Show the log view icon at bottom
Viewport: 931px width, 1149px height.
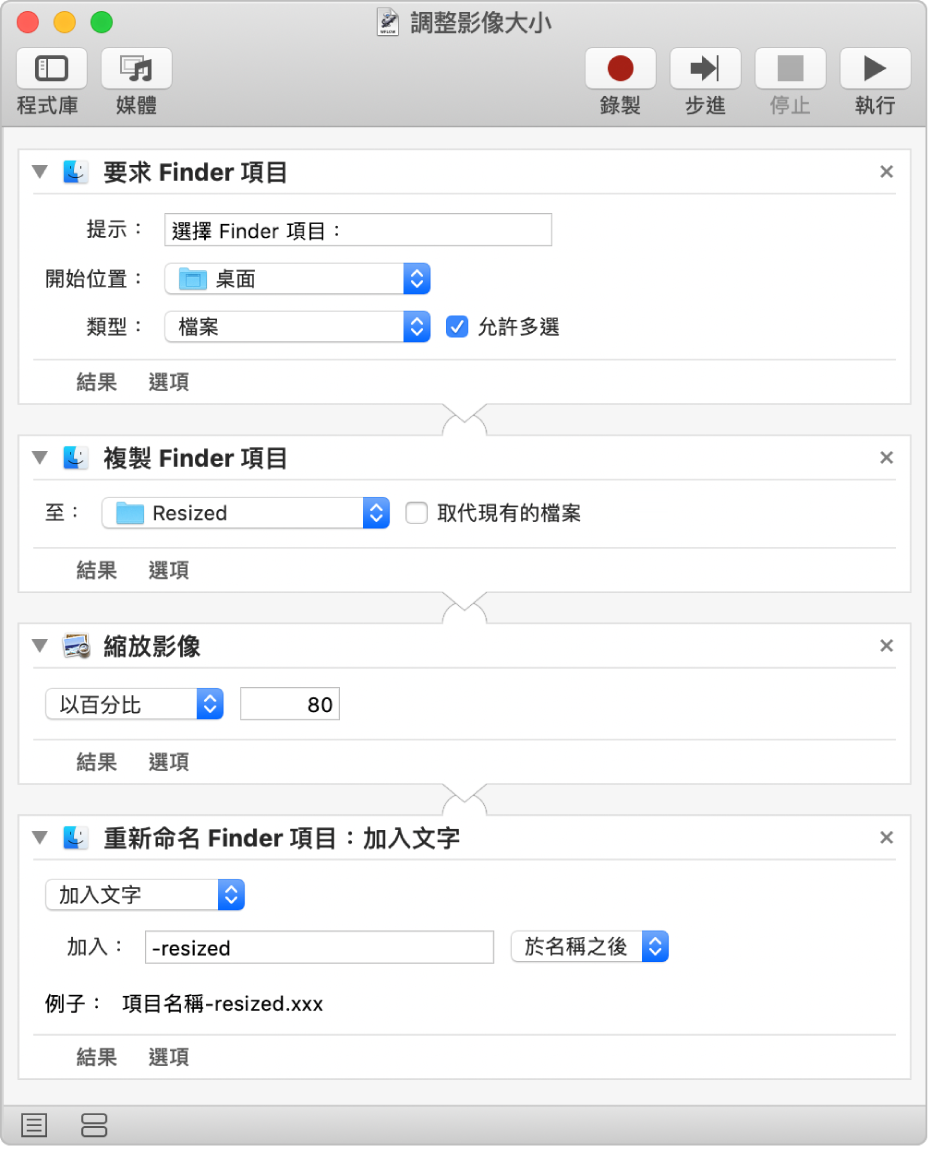34,1125
